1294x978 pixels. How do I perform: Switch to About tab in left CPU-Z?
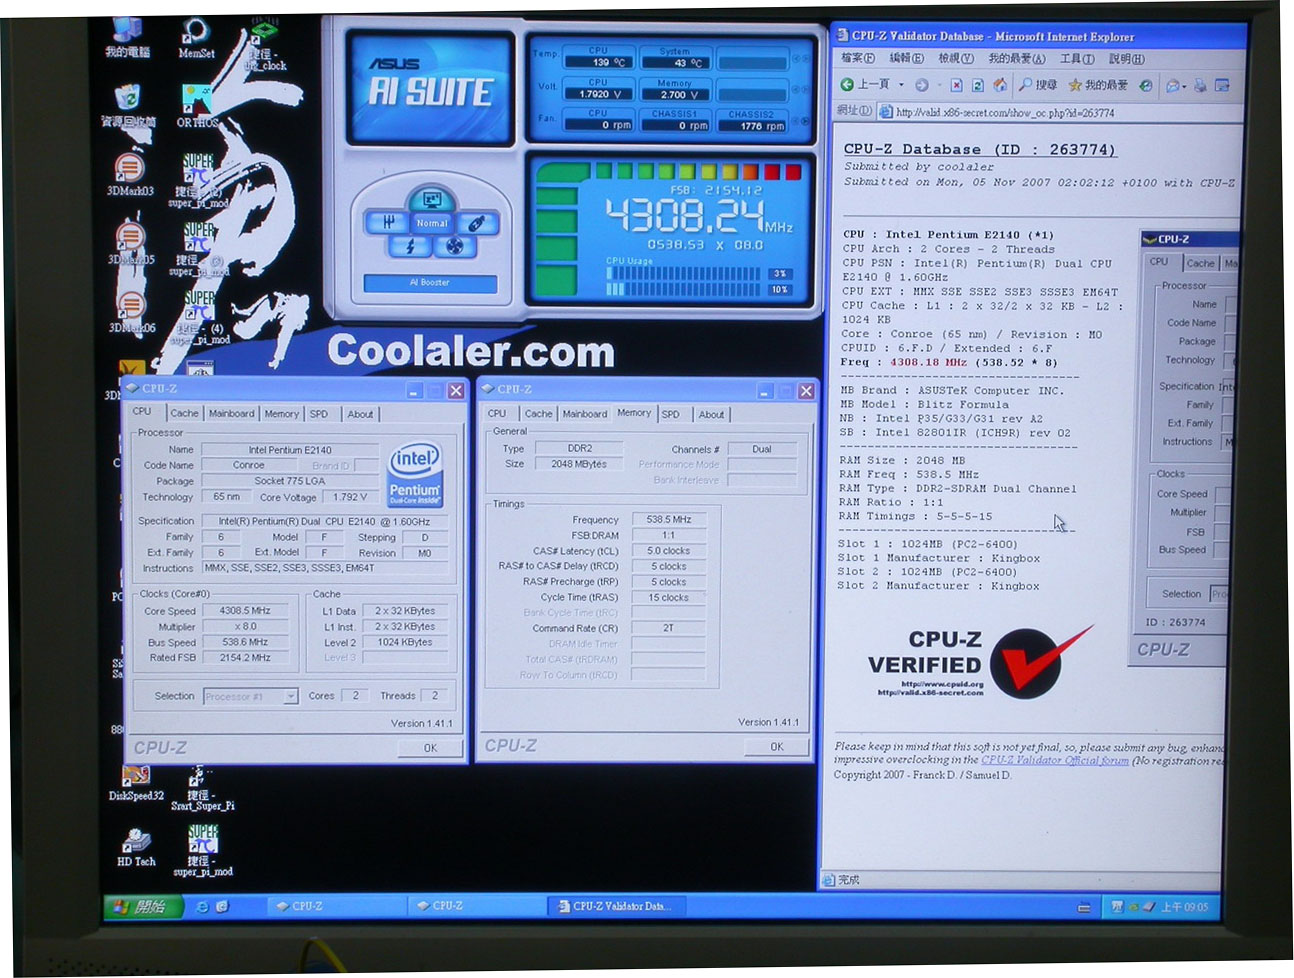pyautogui.click(x=360, y=414)
